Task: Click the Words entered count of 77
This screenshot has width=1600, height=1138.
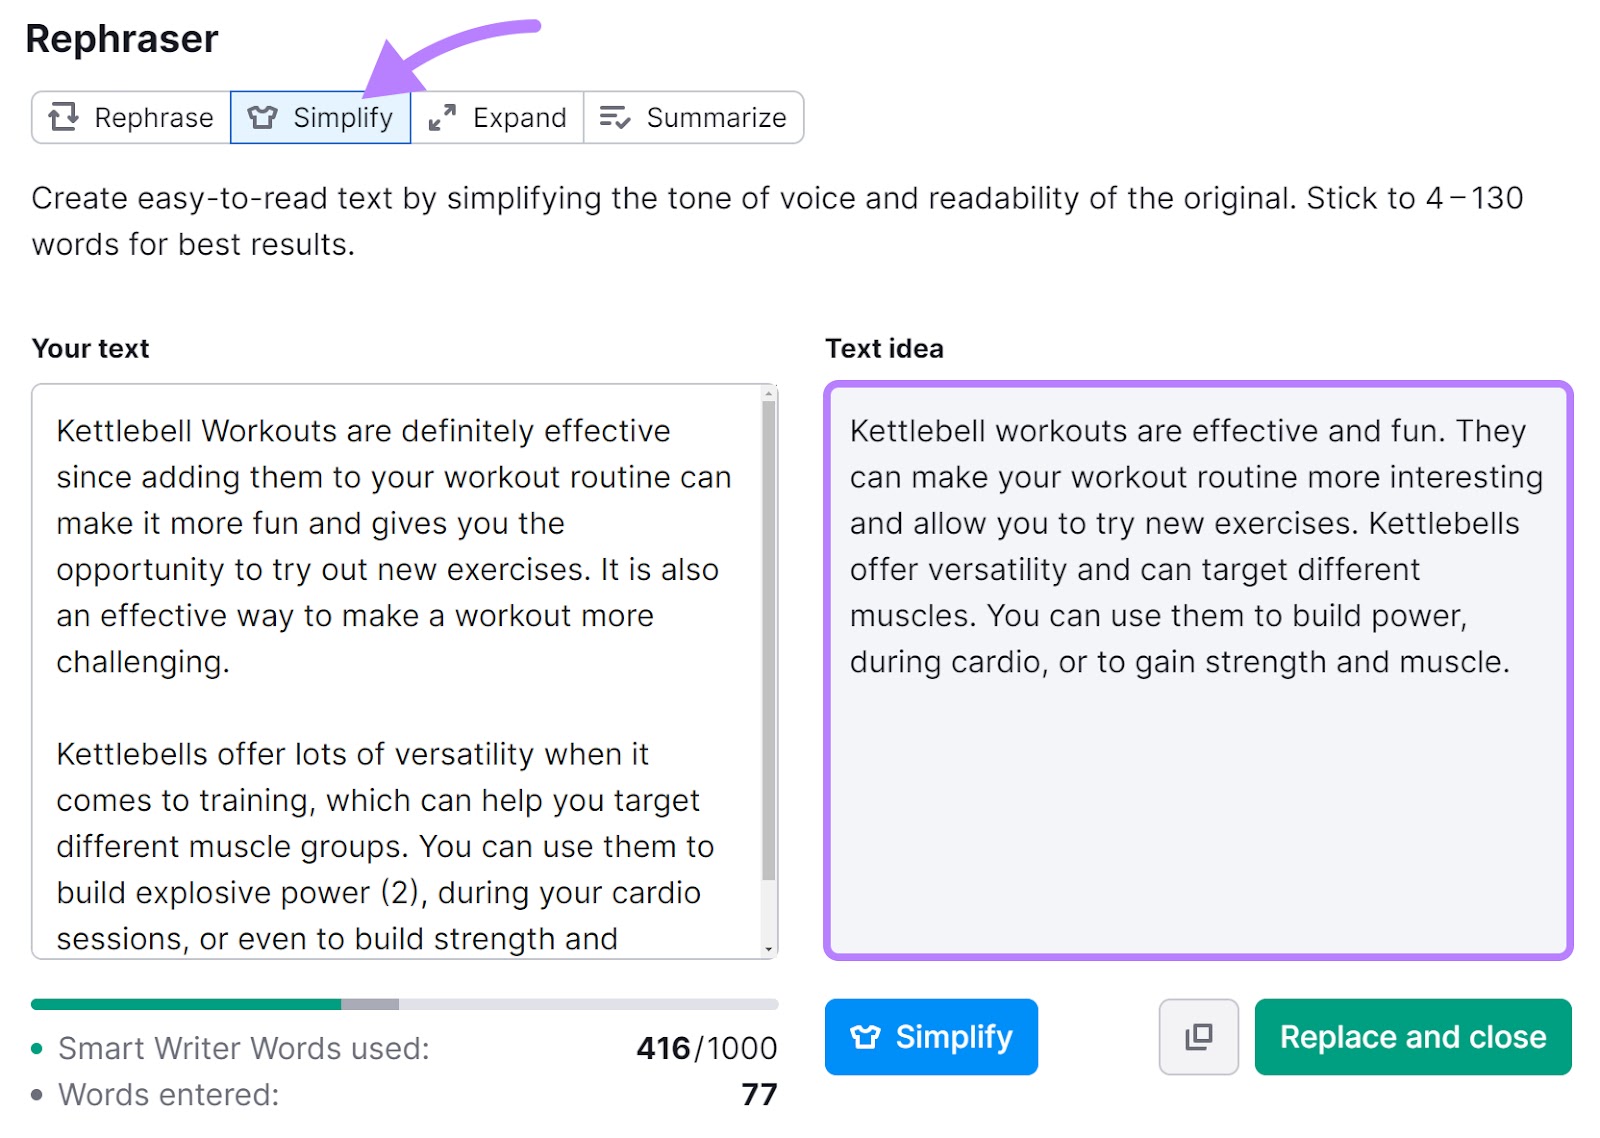Action: point(760,1094)
